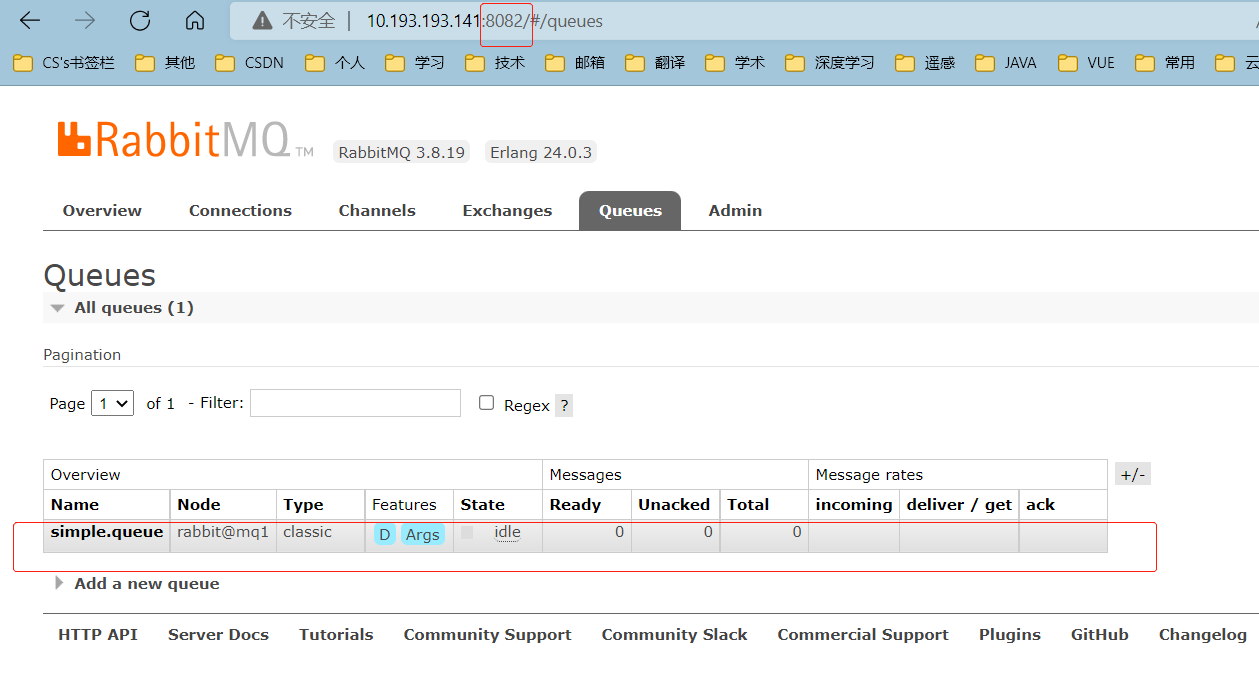
Task: Open the simple.queue queue link
Action: pyautogui.click(x=107, y=532)
